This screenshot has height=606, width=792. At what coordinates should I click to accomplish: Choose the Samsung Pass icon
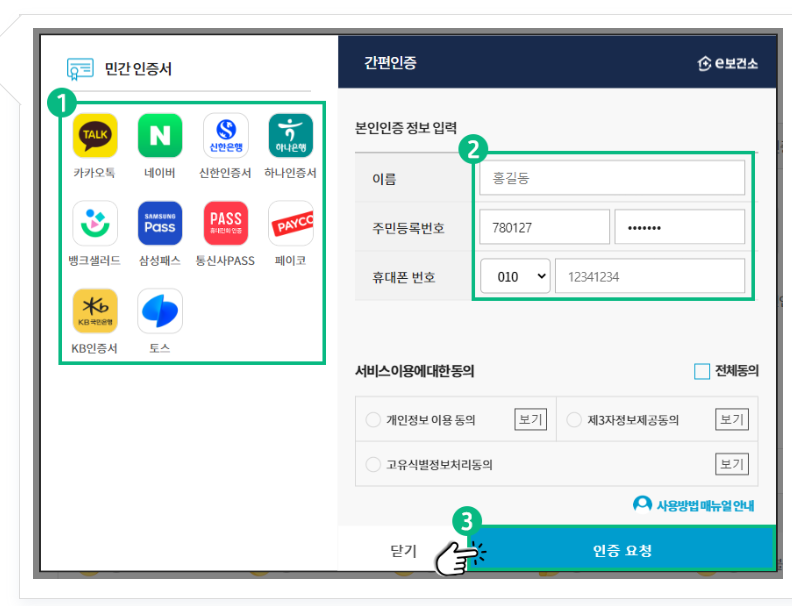tap(160, 223)
